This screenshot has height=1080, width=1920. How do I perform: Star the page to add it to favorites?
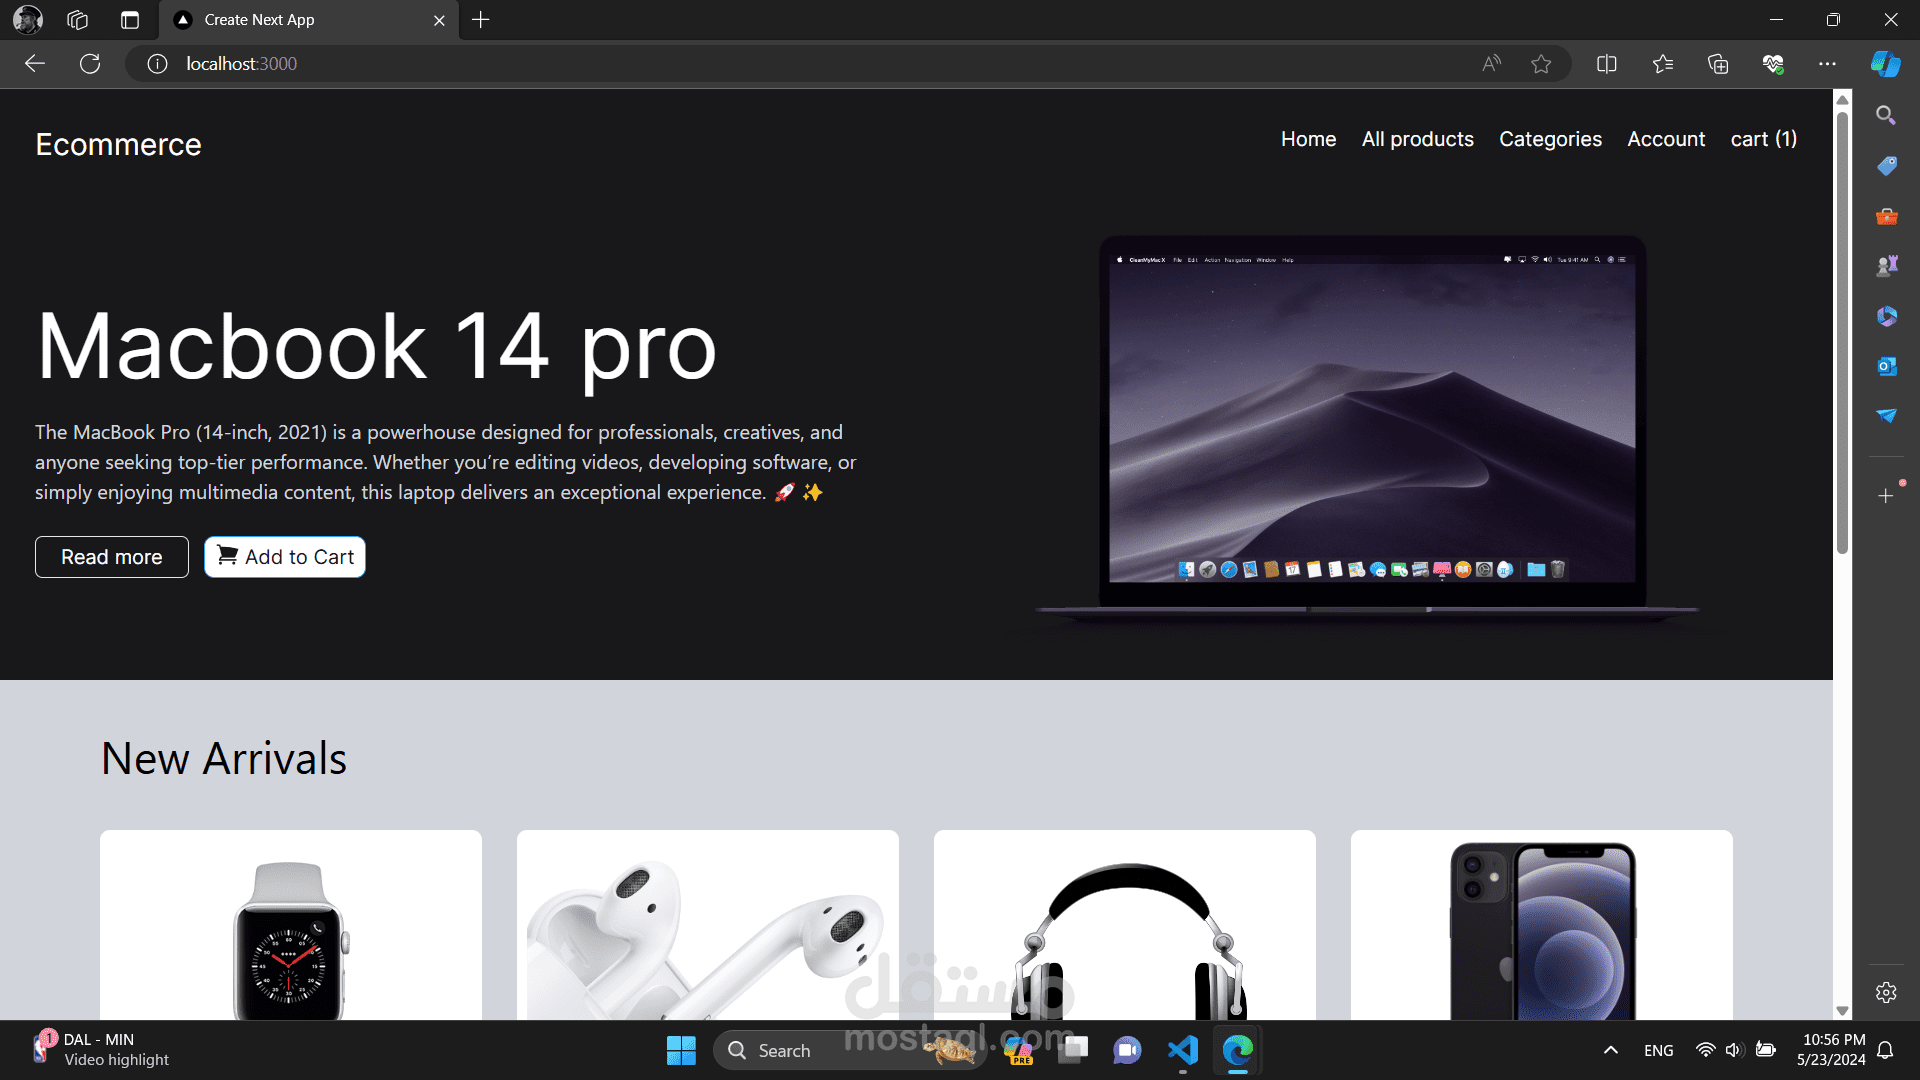point(1541,63)
